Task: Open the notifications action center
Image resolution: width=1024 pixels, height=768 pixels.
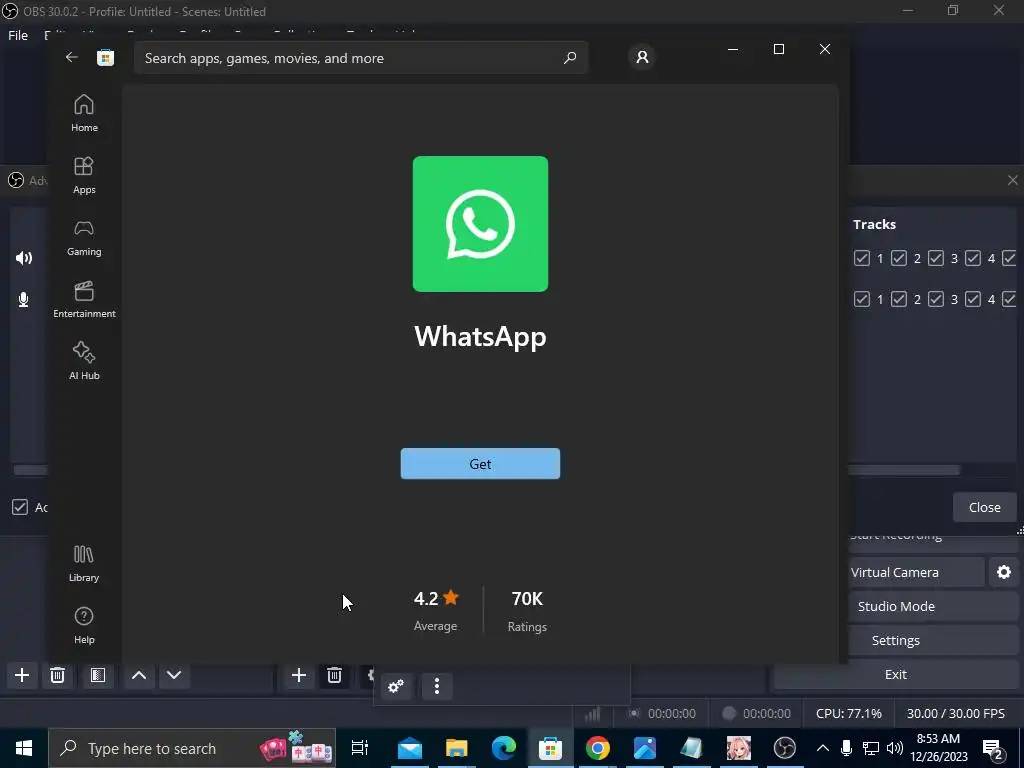Action: point(993,748)
